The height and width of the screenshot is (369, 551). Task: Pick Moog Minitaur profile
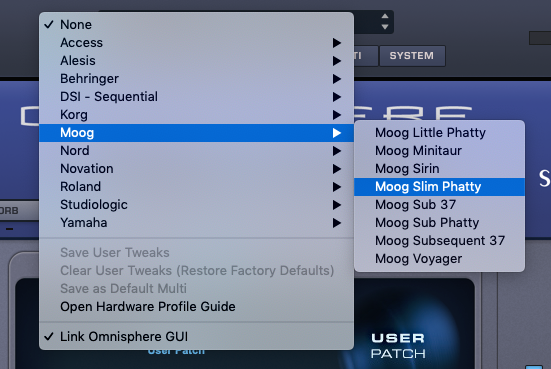coord(440,151)
